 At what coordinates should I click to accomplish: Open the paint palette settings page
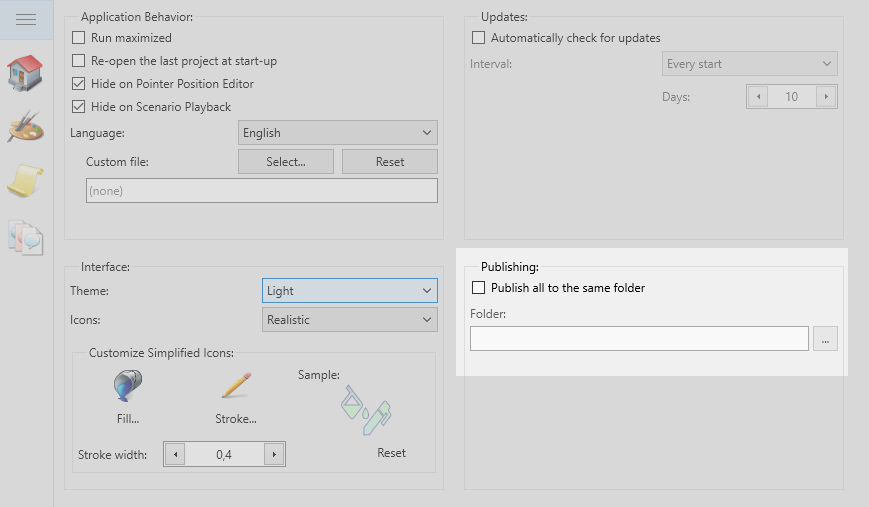[26, 127]
